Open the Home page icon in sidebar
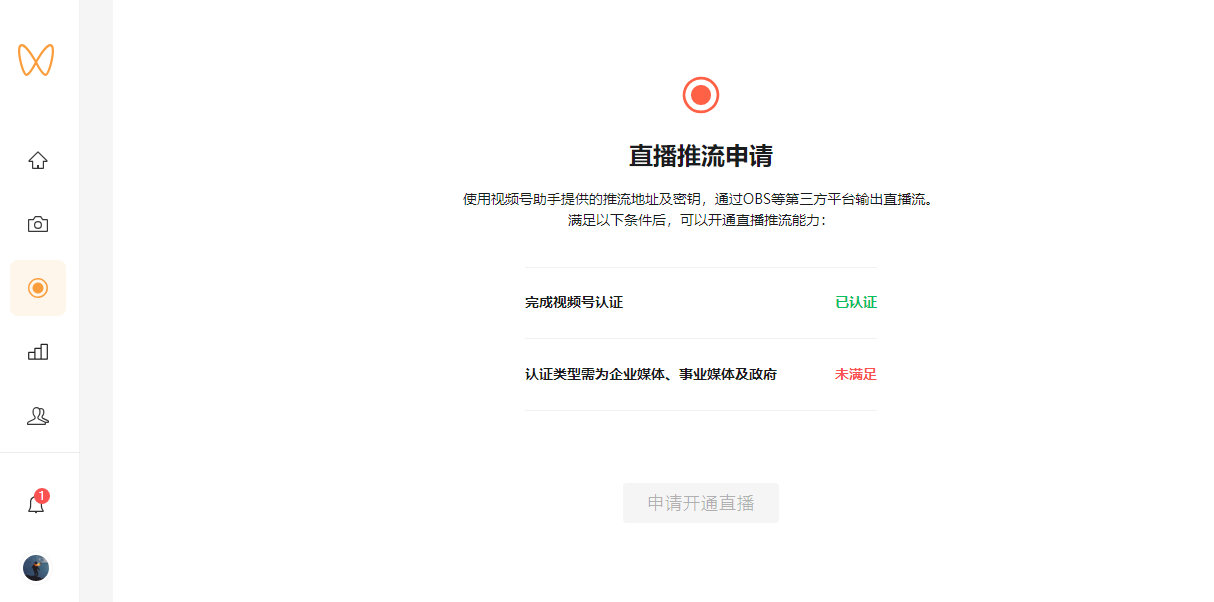 pyautogui.click(x=38, y=160)
